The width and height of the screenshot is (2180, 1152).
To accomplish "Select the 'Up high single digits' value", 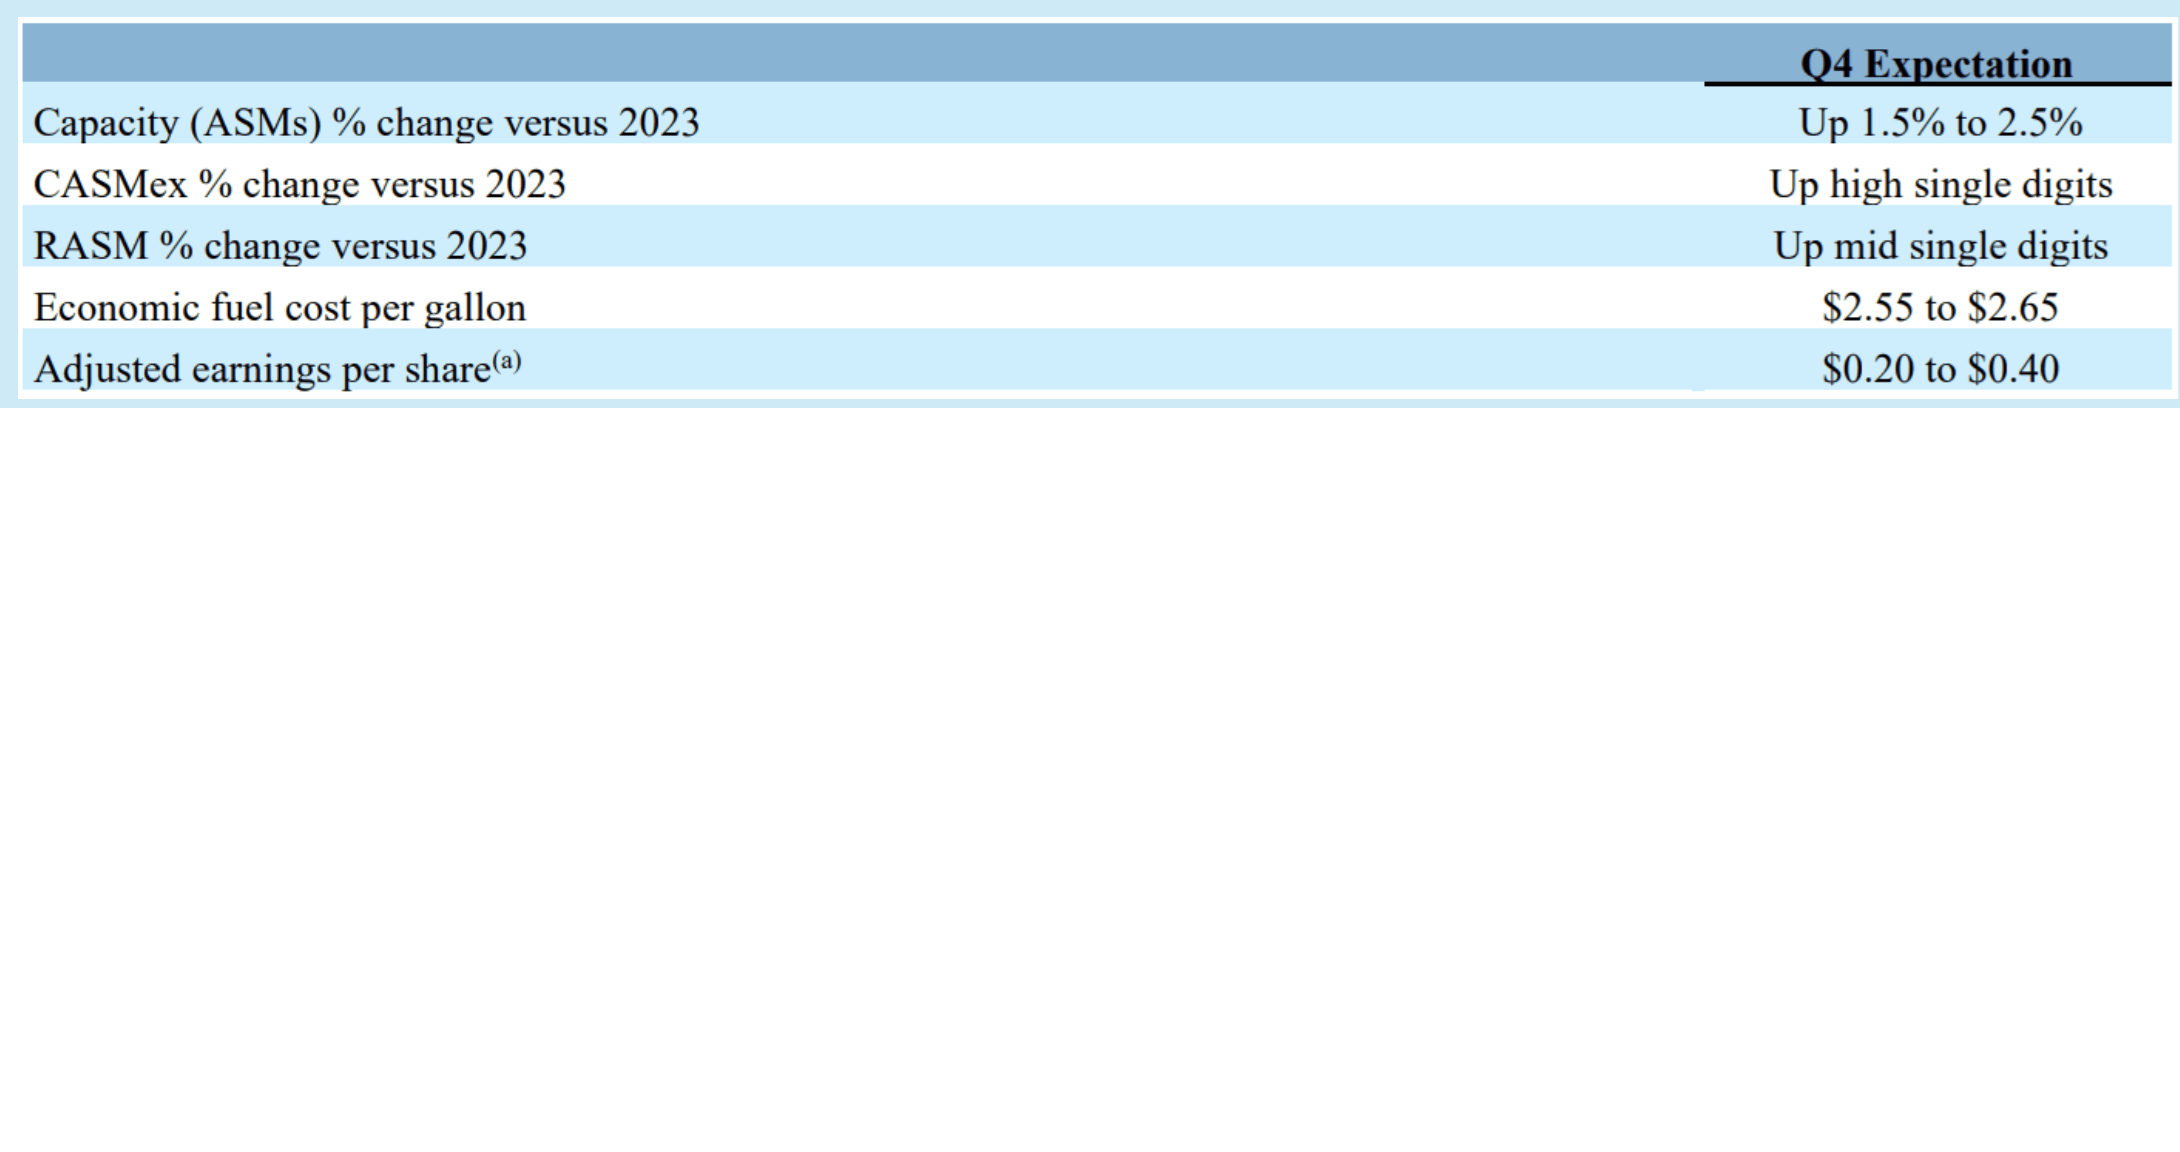I will 1940,185.
